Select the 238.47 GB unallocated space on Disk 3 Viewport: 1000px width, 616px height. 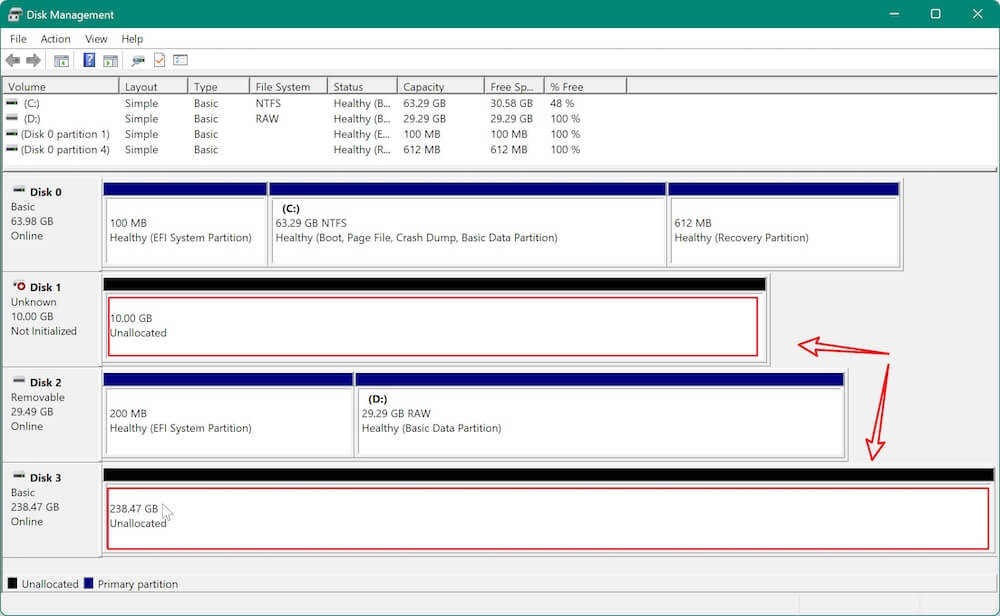pyautogui.click(x=500, y=516)
